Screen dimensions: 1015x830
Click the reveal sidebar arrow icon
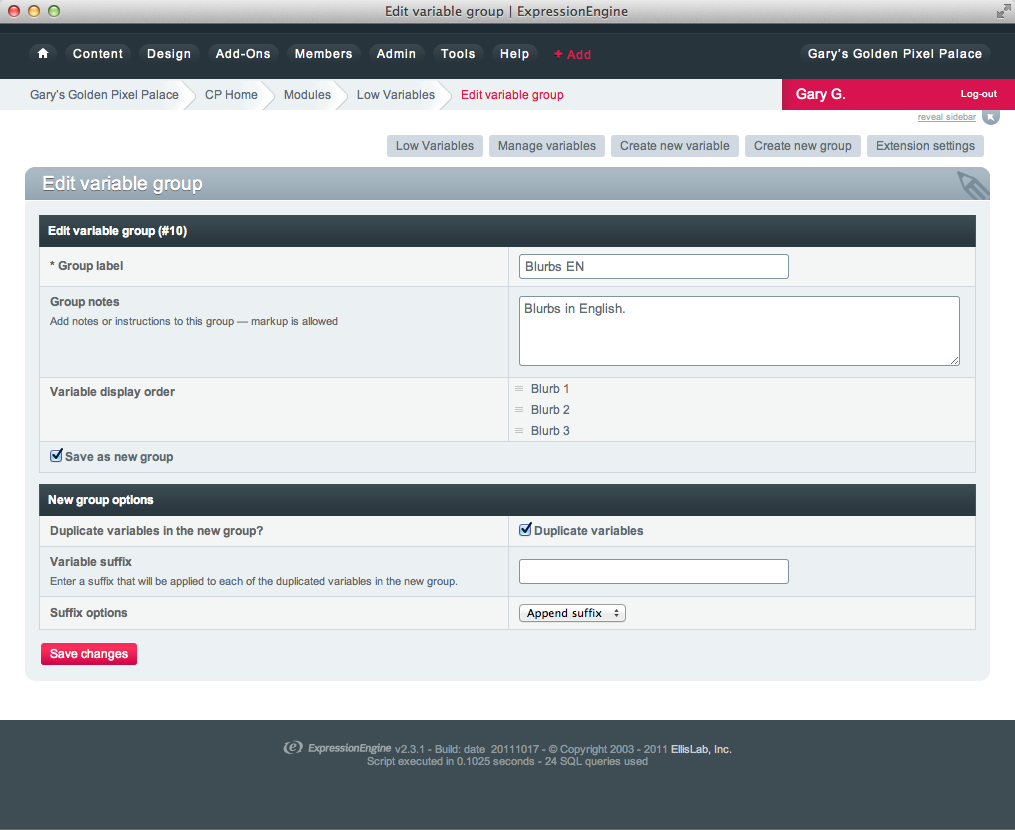(990, 117)
